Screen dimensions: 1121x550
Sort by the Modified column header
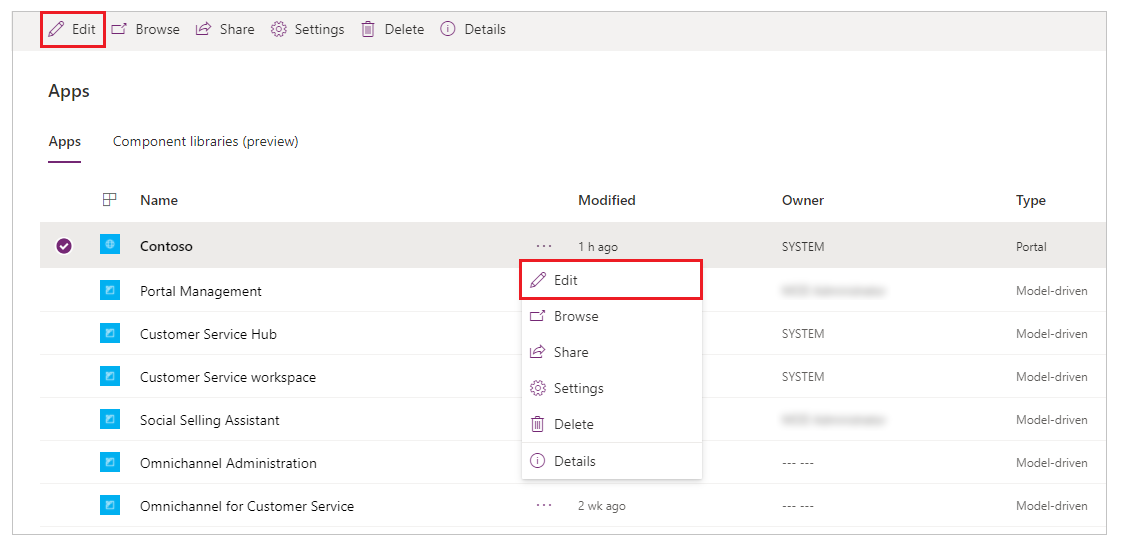606,200
